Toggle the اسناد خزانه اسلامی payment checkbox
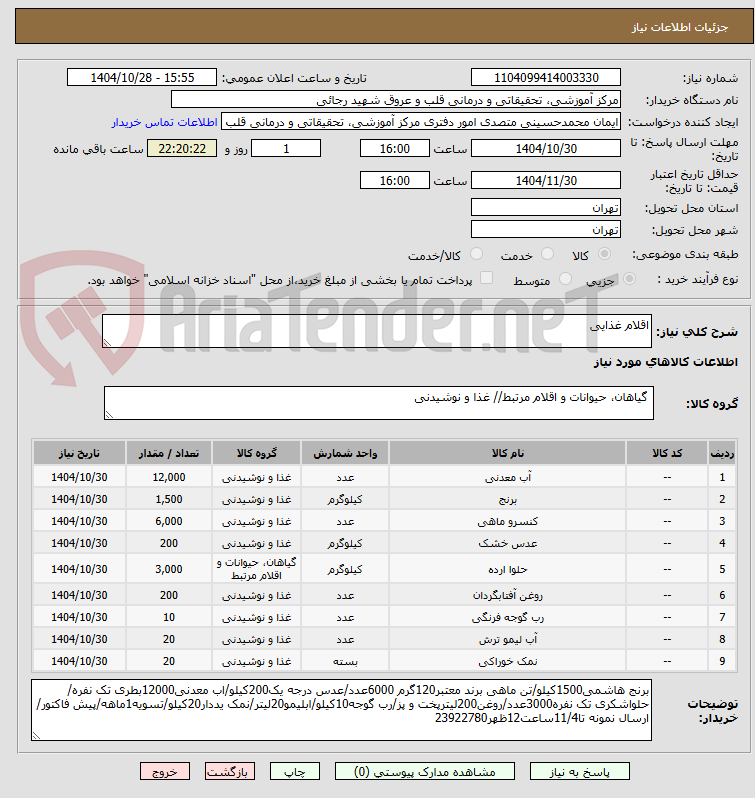The height and width of the screenshot is (798, 755). (x=487, y=277)
